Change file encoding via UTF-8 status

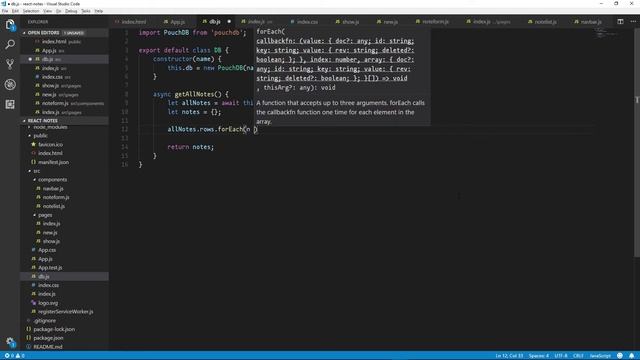click(561, 356)
